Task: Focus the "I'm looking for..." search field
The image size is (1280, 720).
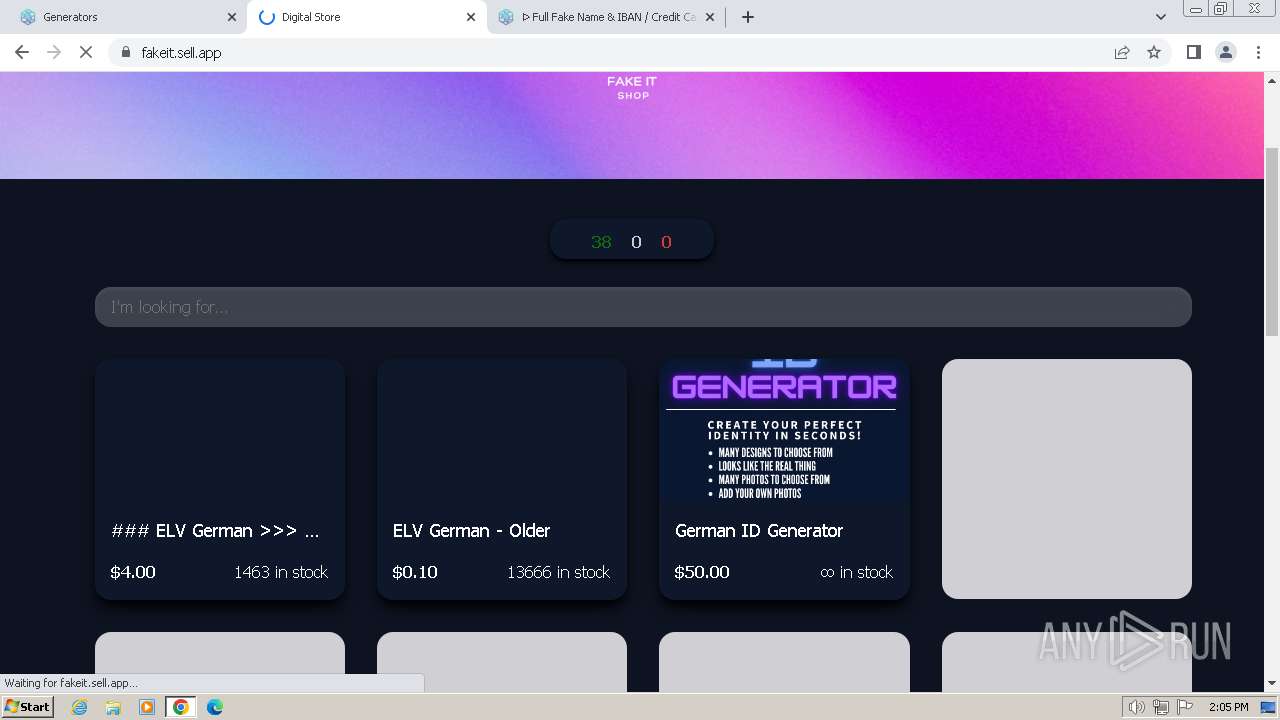Action: (x=643, y=307)
